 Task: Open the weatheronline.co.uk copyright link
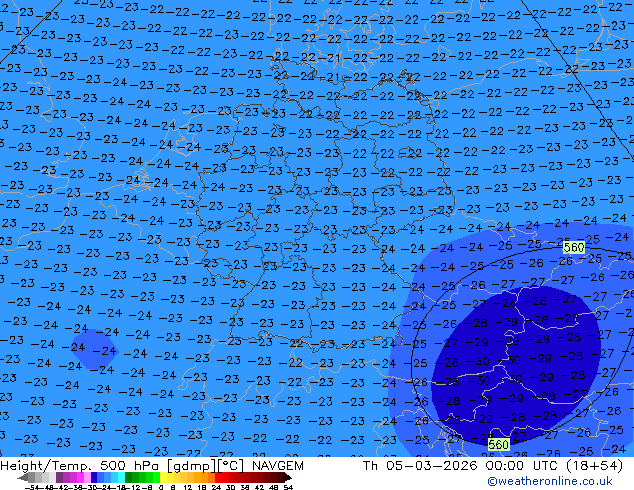coord(550,481)
